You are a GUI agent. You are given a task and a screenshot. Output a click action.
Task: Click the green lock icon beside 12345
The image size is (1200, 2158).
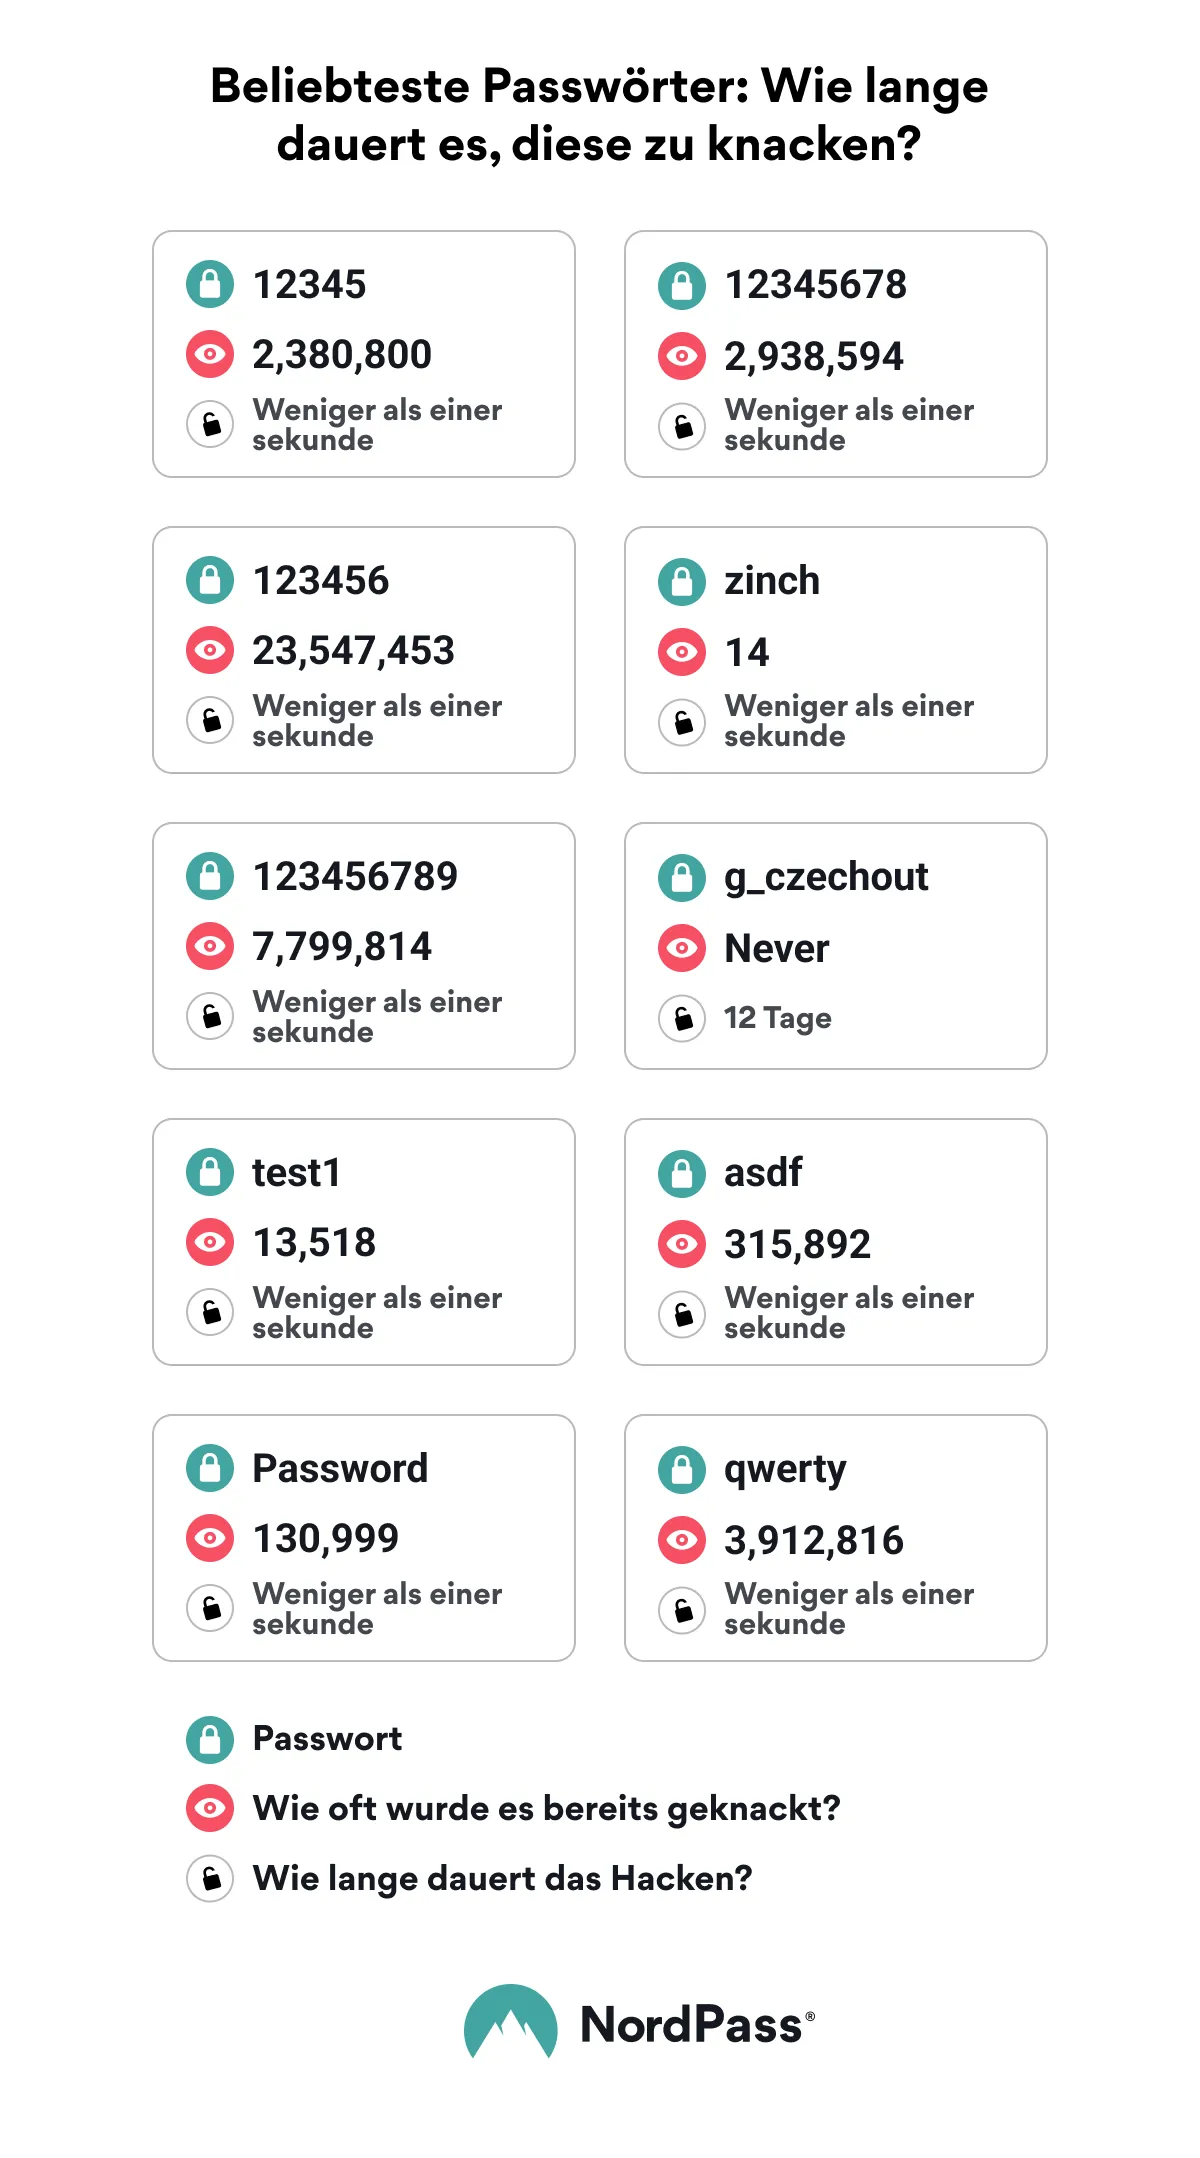[210, 284]
